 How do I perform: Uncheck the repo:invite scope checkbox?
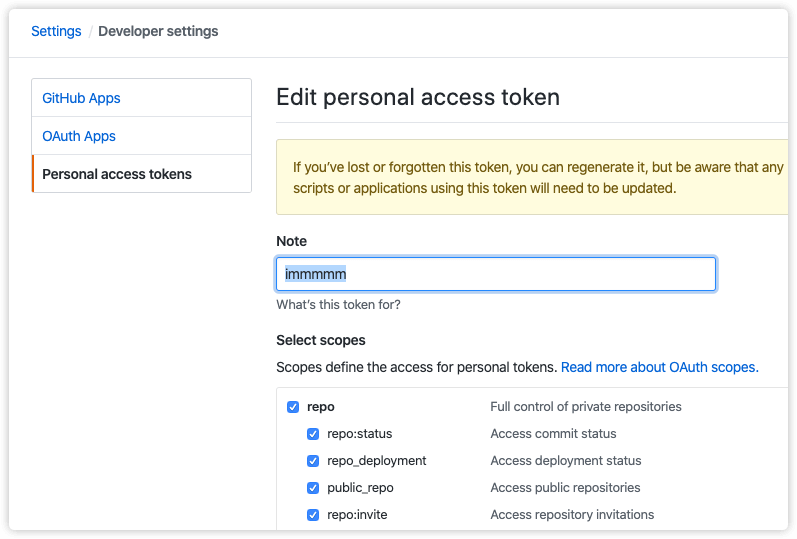click(313, 515)
